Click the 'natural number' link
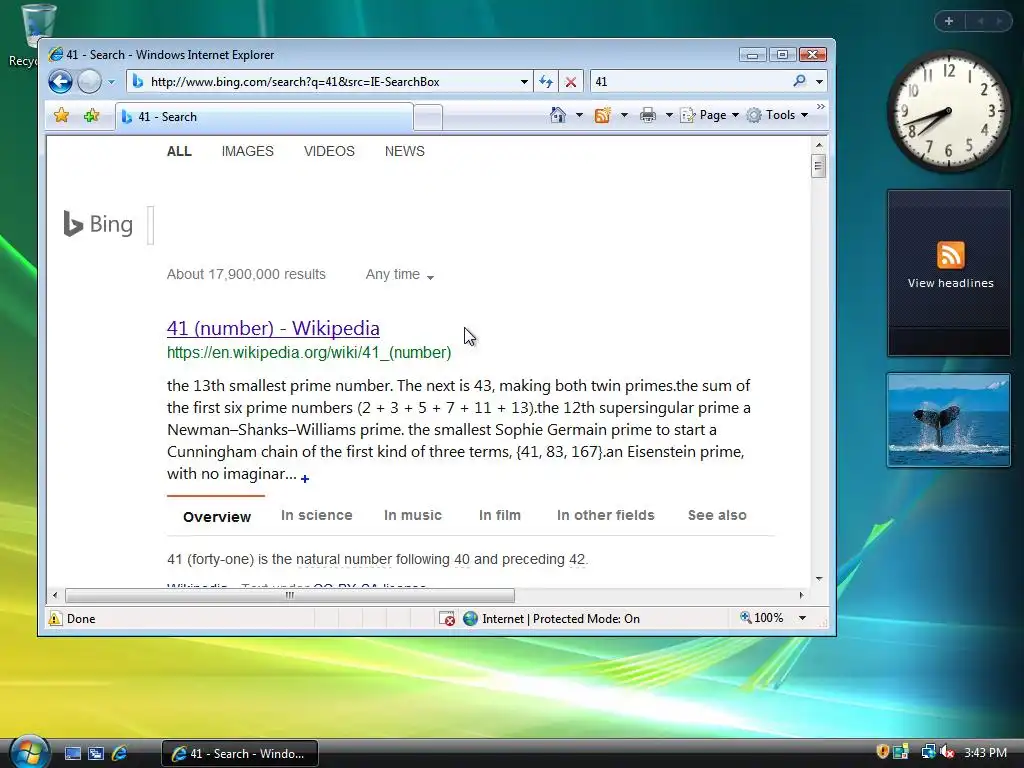This screenshot has width=1024, height=768. coord(344,560)
